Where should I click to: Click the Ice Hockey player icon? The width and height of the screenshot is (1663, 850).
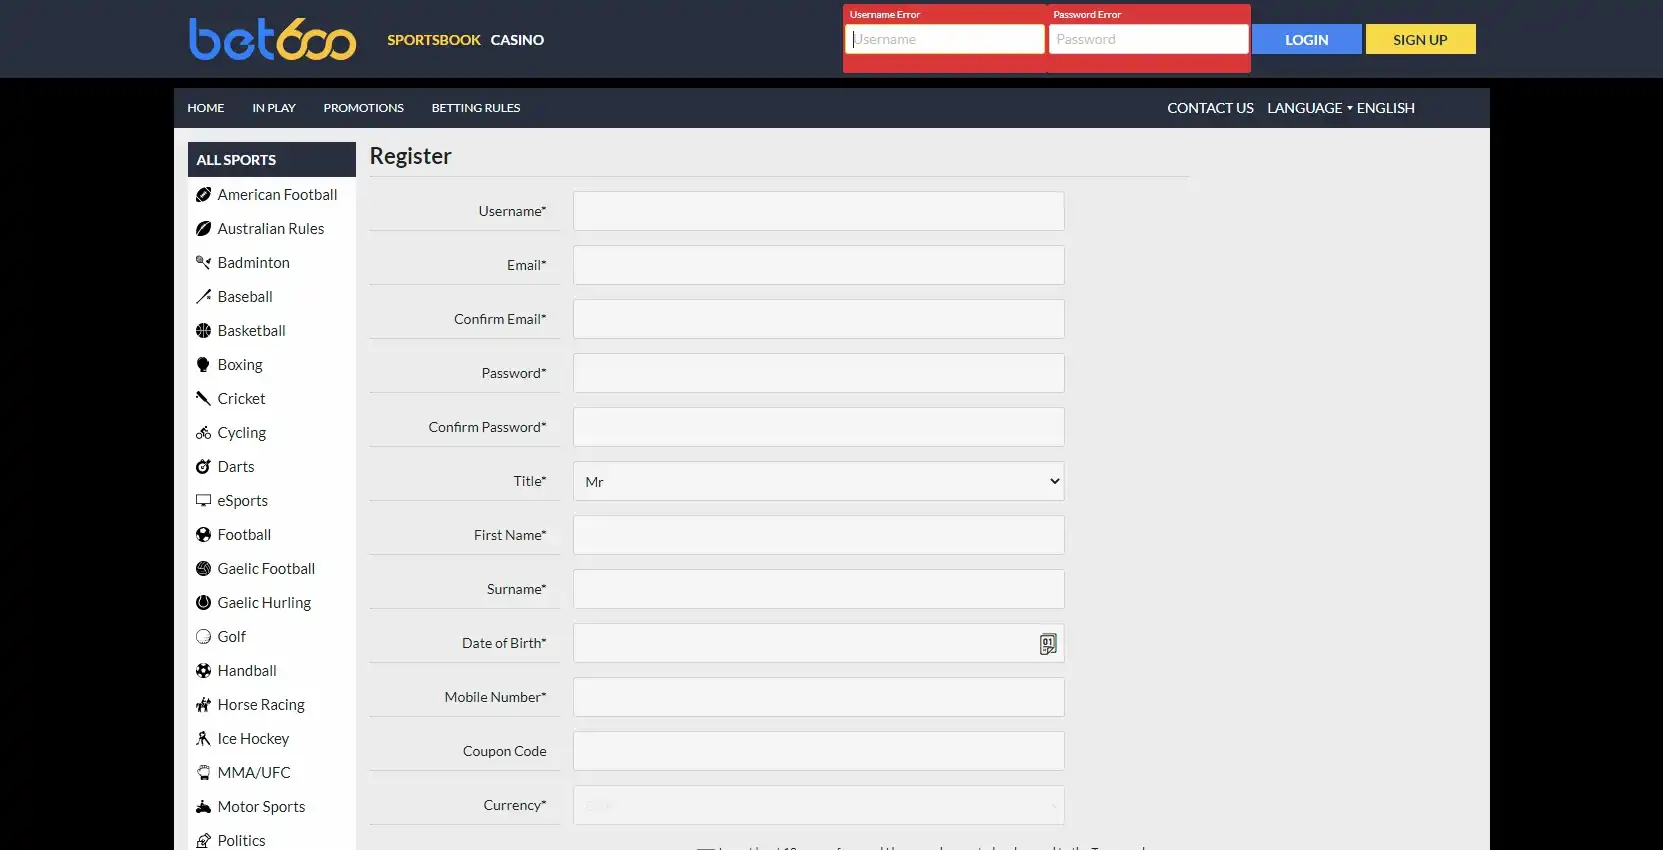pos(203,739)
